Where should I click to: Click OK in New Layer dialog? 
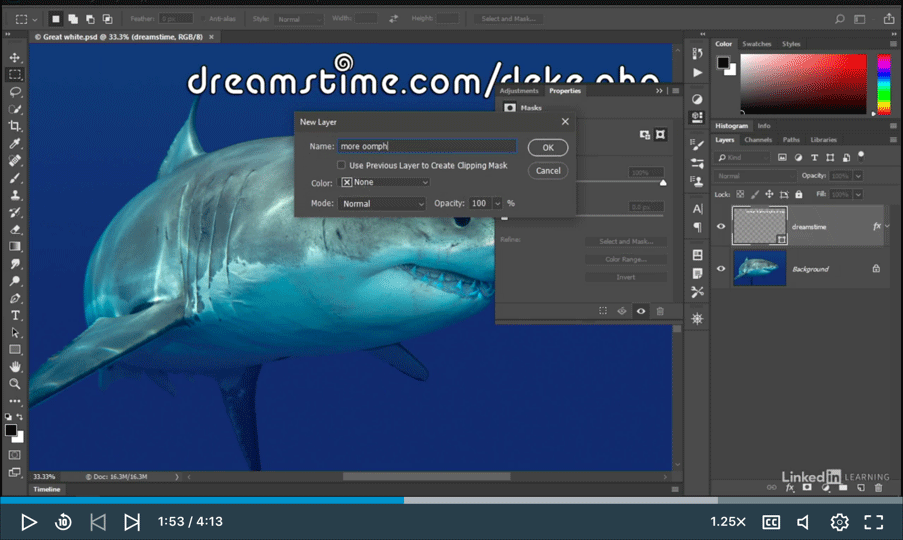tap(547, 148)
